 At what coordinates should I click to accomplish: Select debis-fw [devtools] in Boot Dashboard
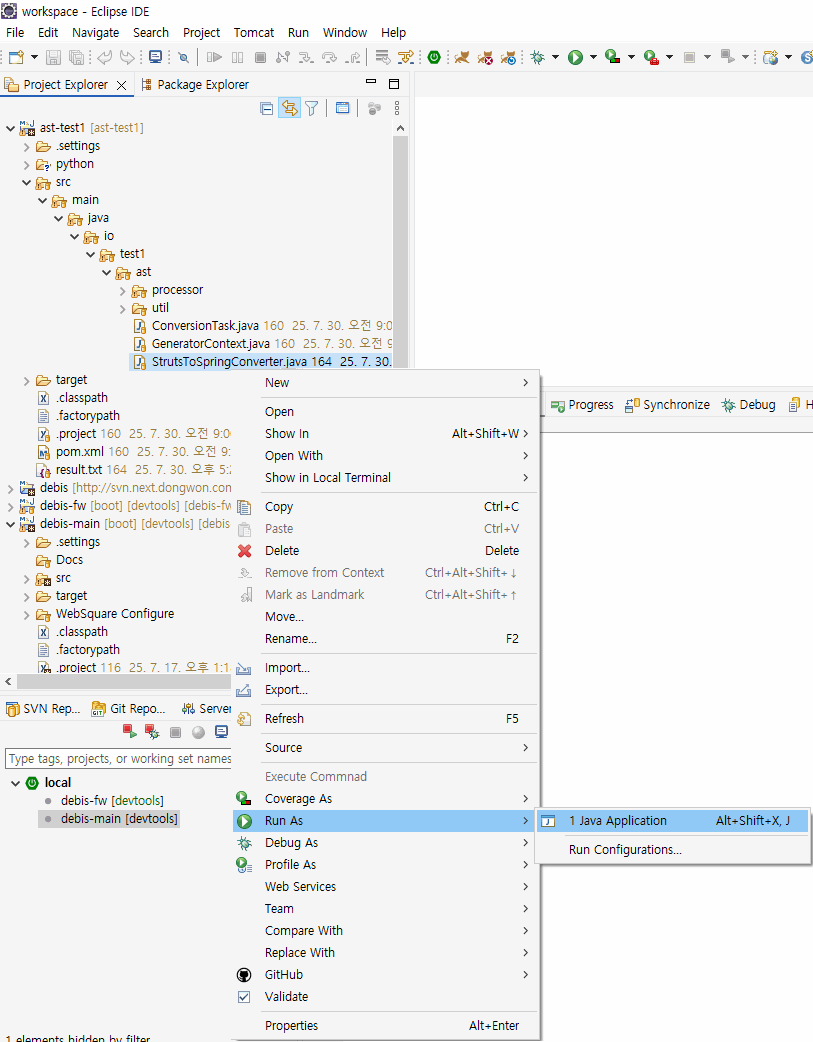pyautogui.click(x=112, y=801)
